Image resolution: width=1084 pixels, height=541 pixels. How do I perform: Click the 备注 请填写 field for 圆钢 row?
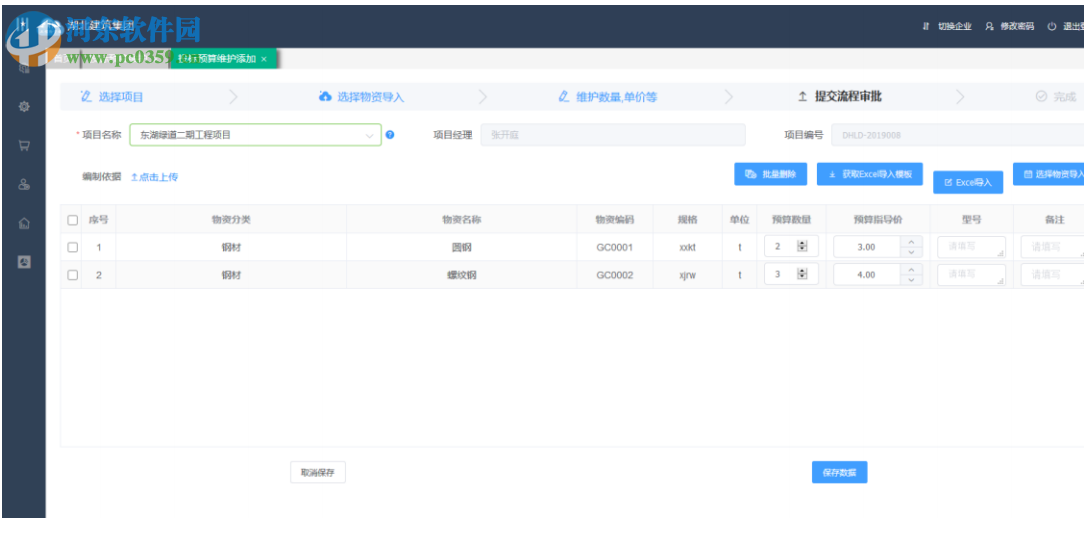tap(1052, 247)
